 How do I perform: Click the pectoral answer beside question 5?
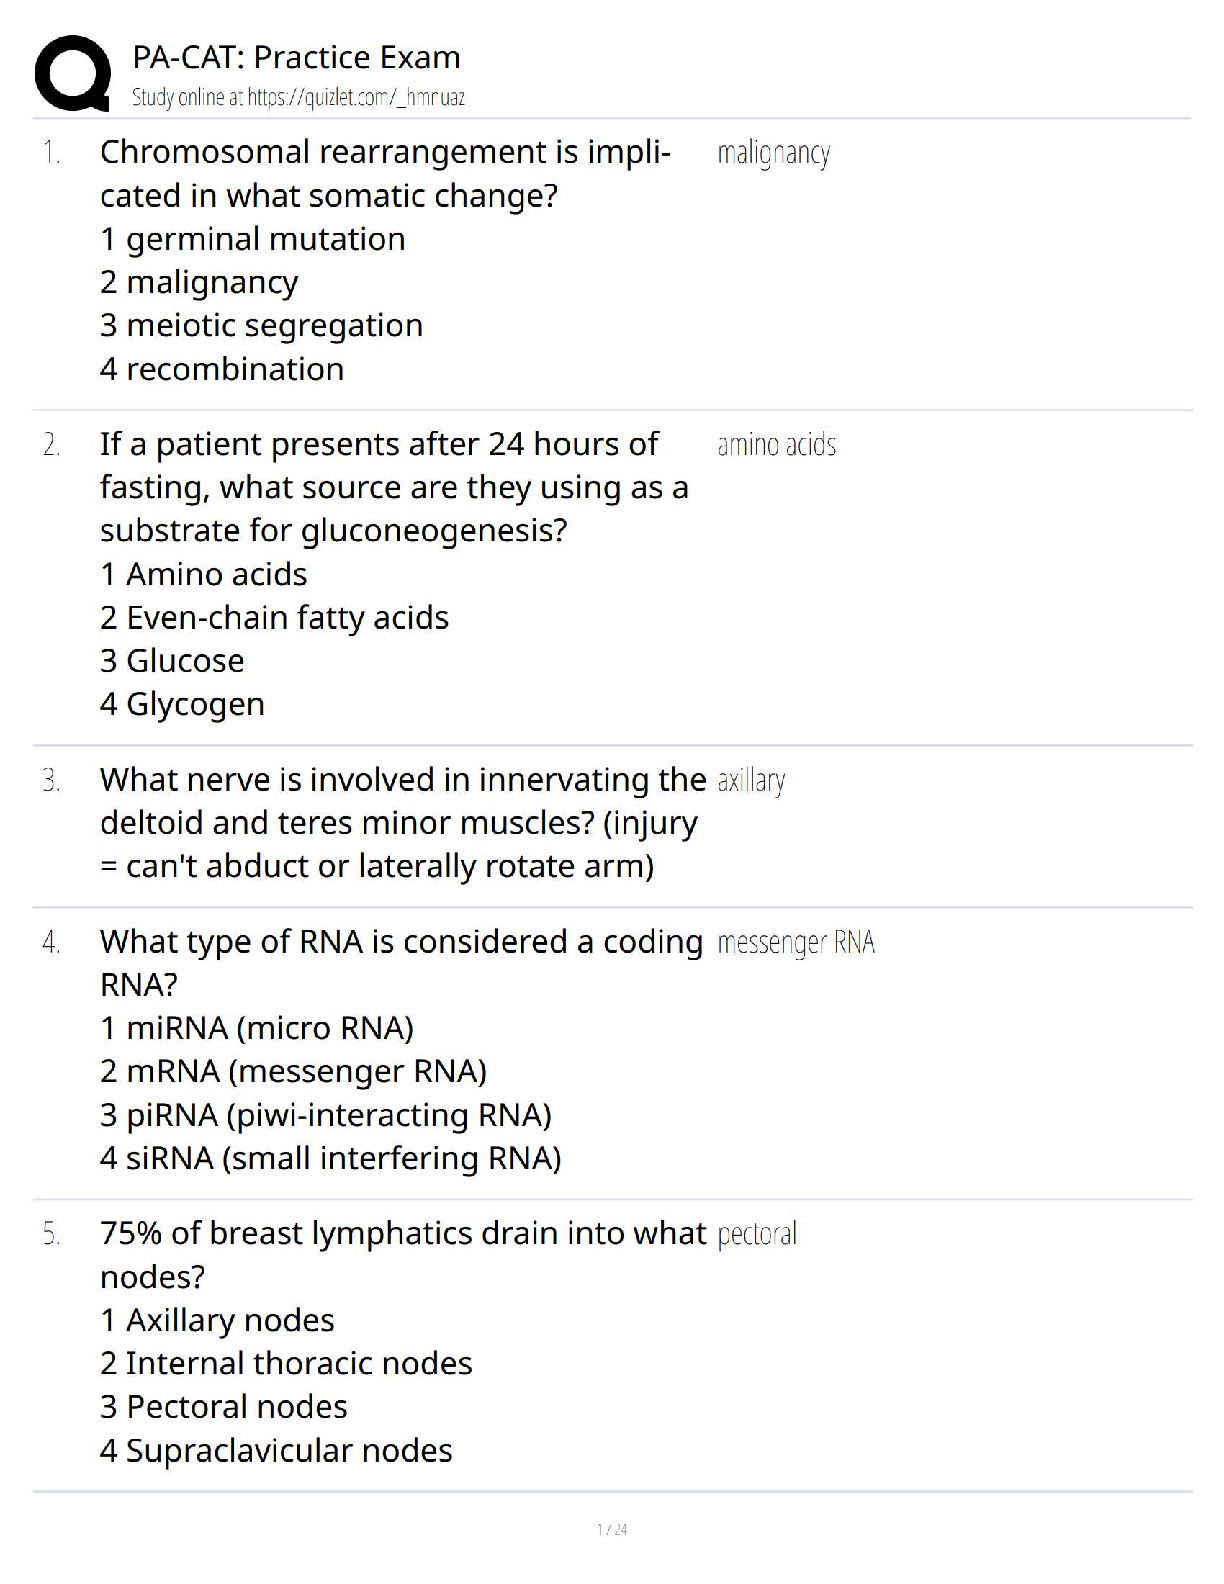click(757, 1234)
